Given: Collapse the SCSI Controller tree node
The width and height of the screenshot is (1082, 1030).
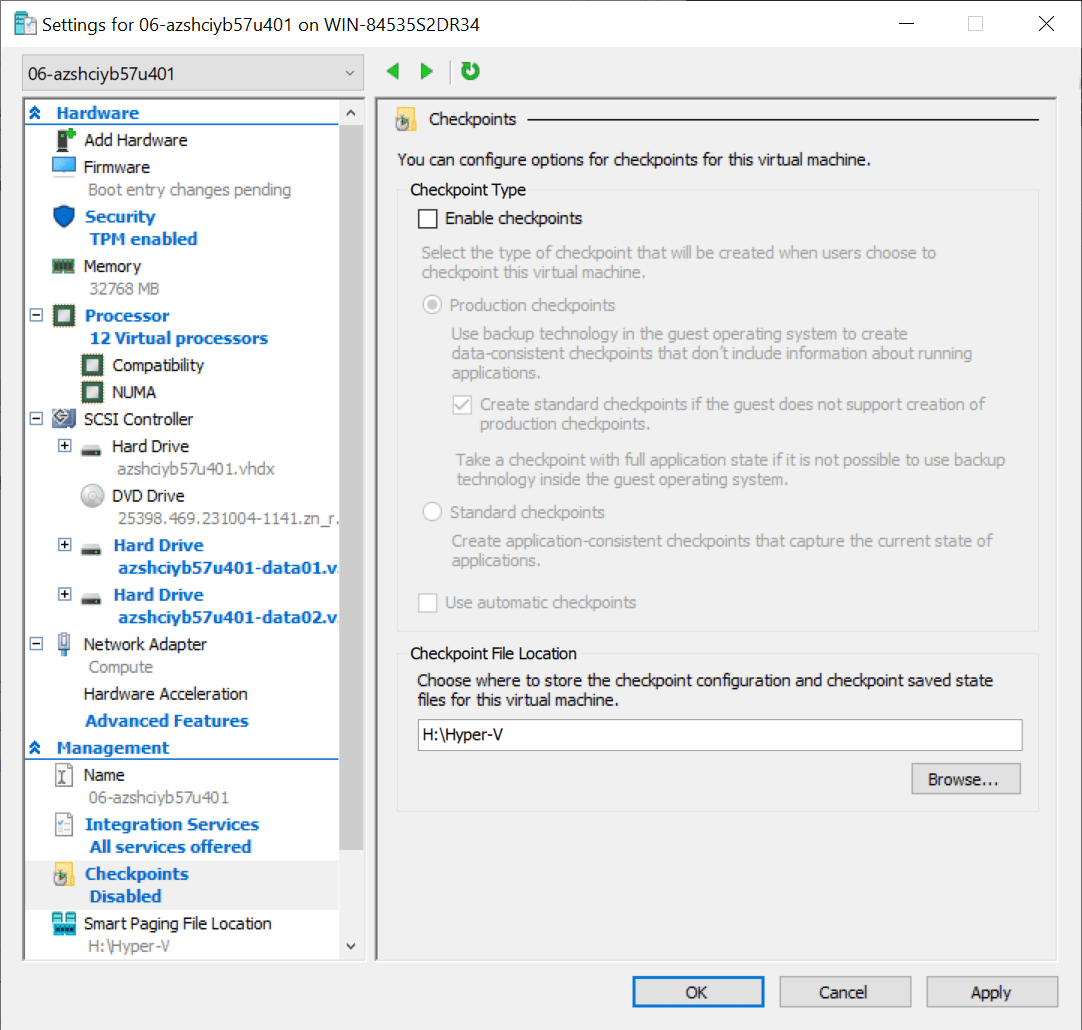Looking at the screenshot, I should pos(37,418).
